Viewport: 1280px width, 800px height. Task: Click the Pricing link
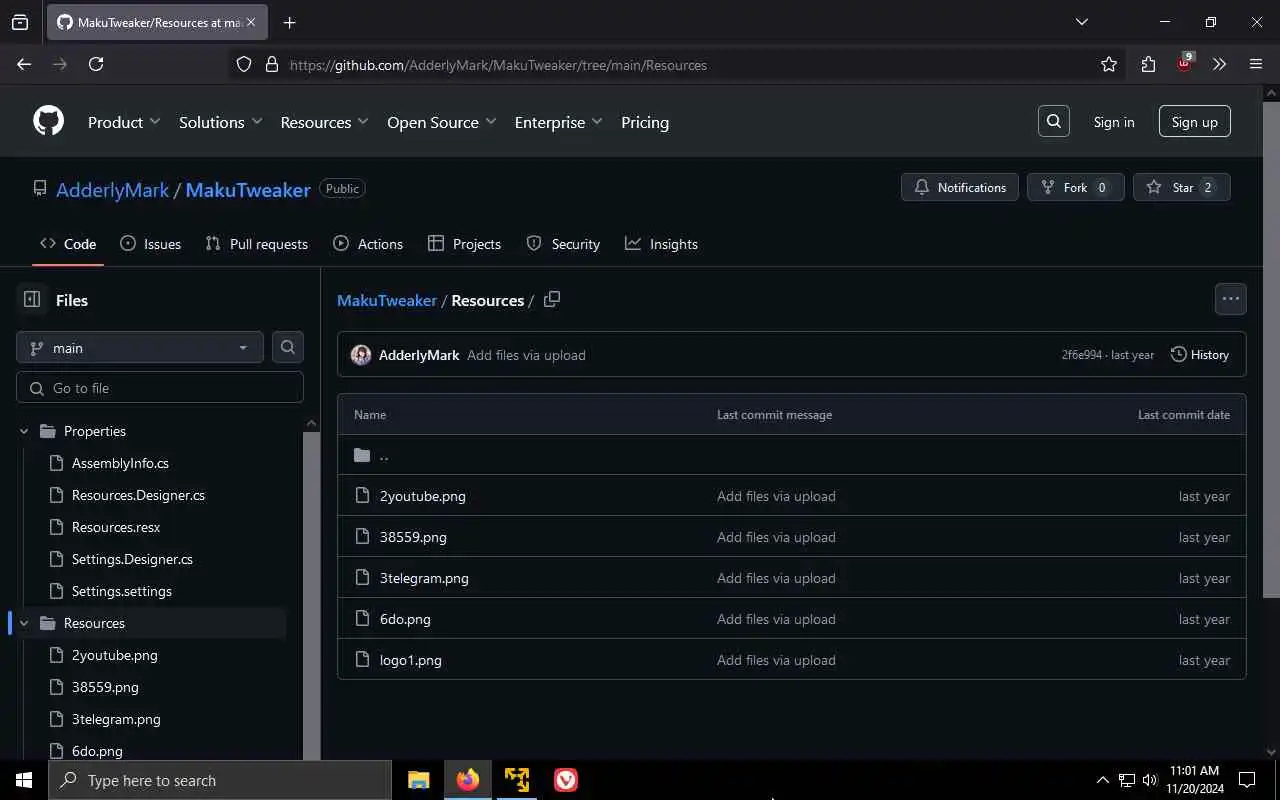[x=645, y=122]
